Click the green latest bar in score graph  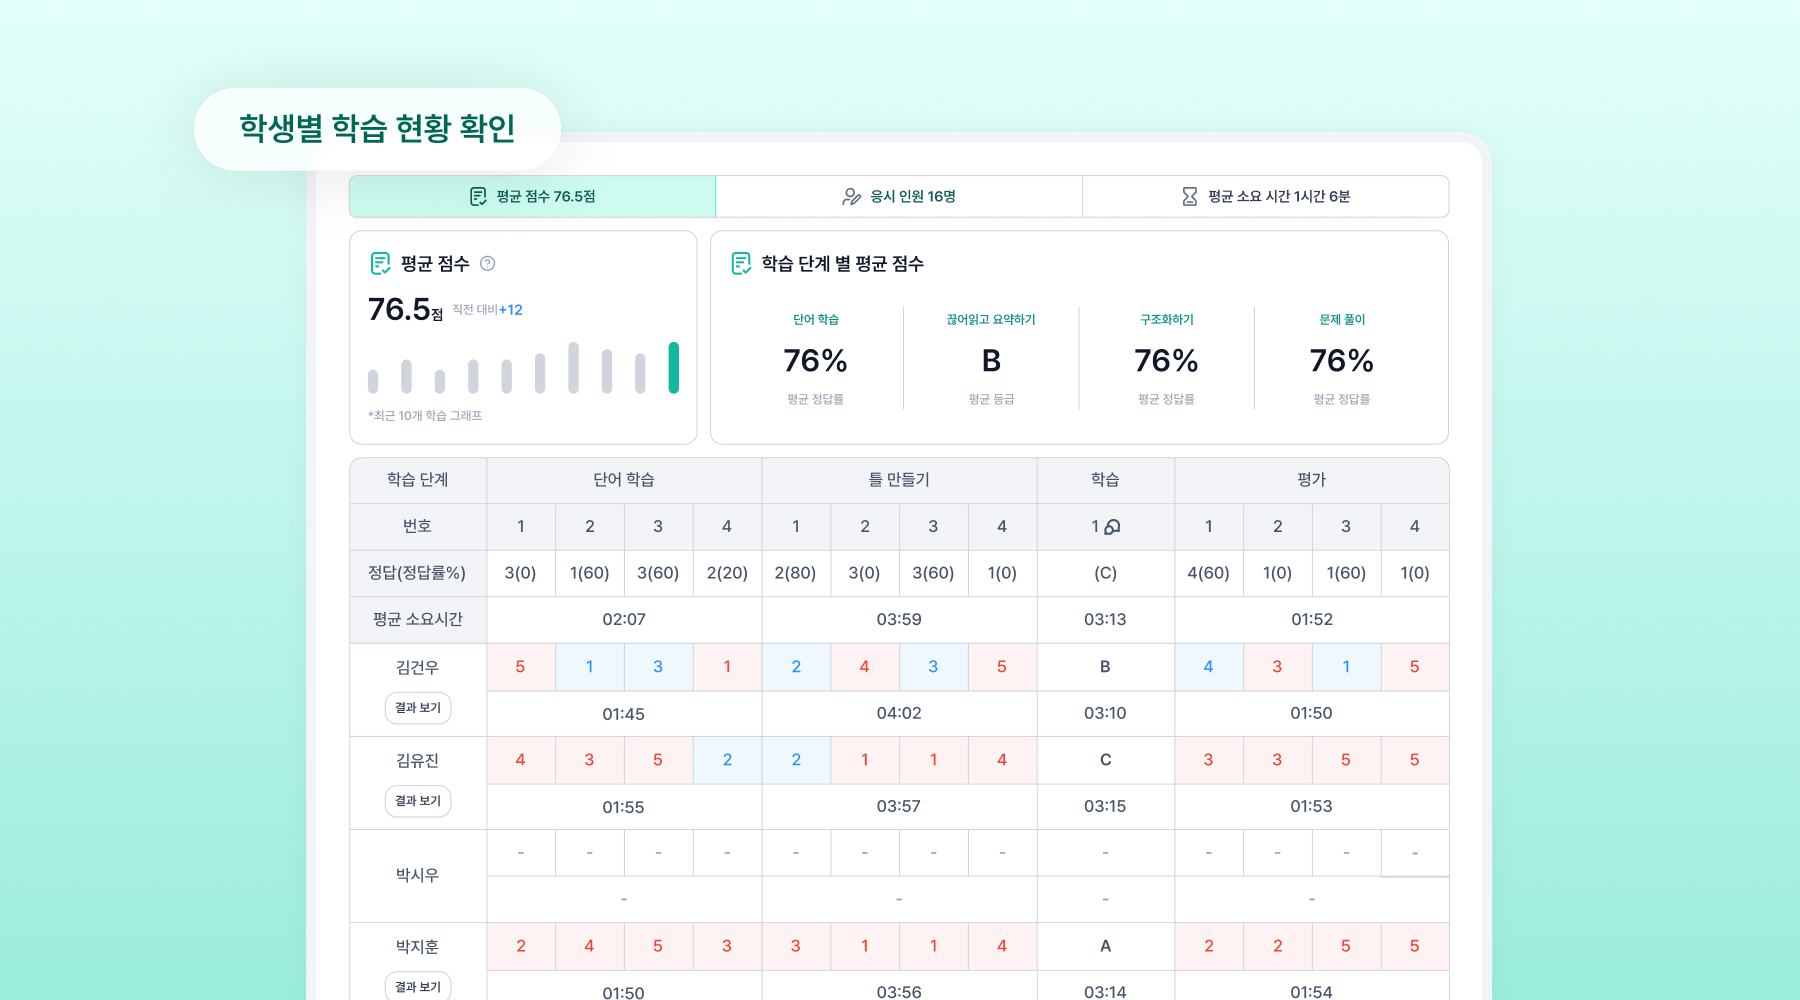pos(673,368)
